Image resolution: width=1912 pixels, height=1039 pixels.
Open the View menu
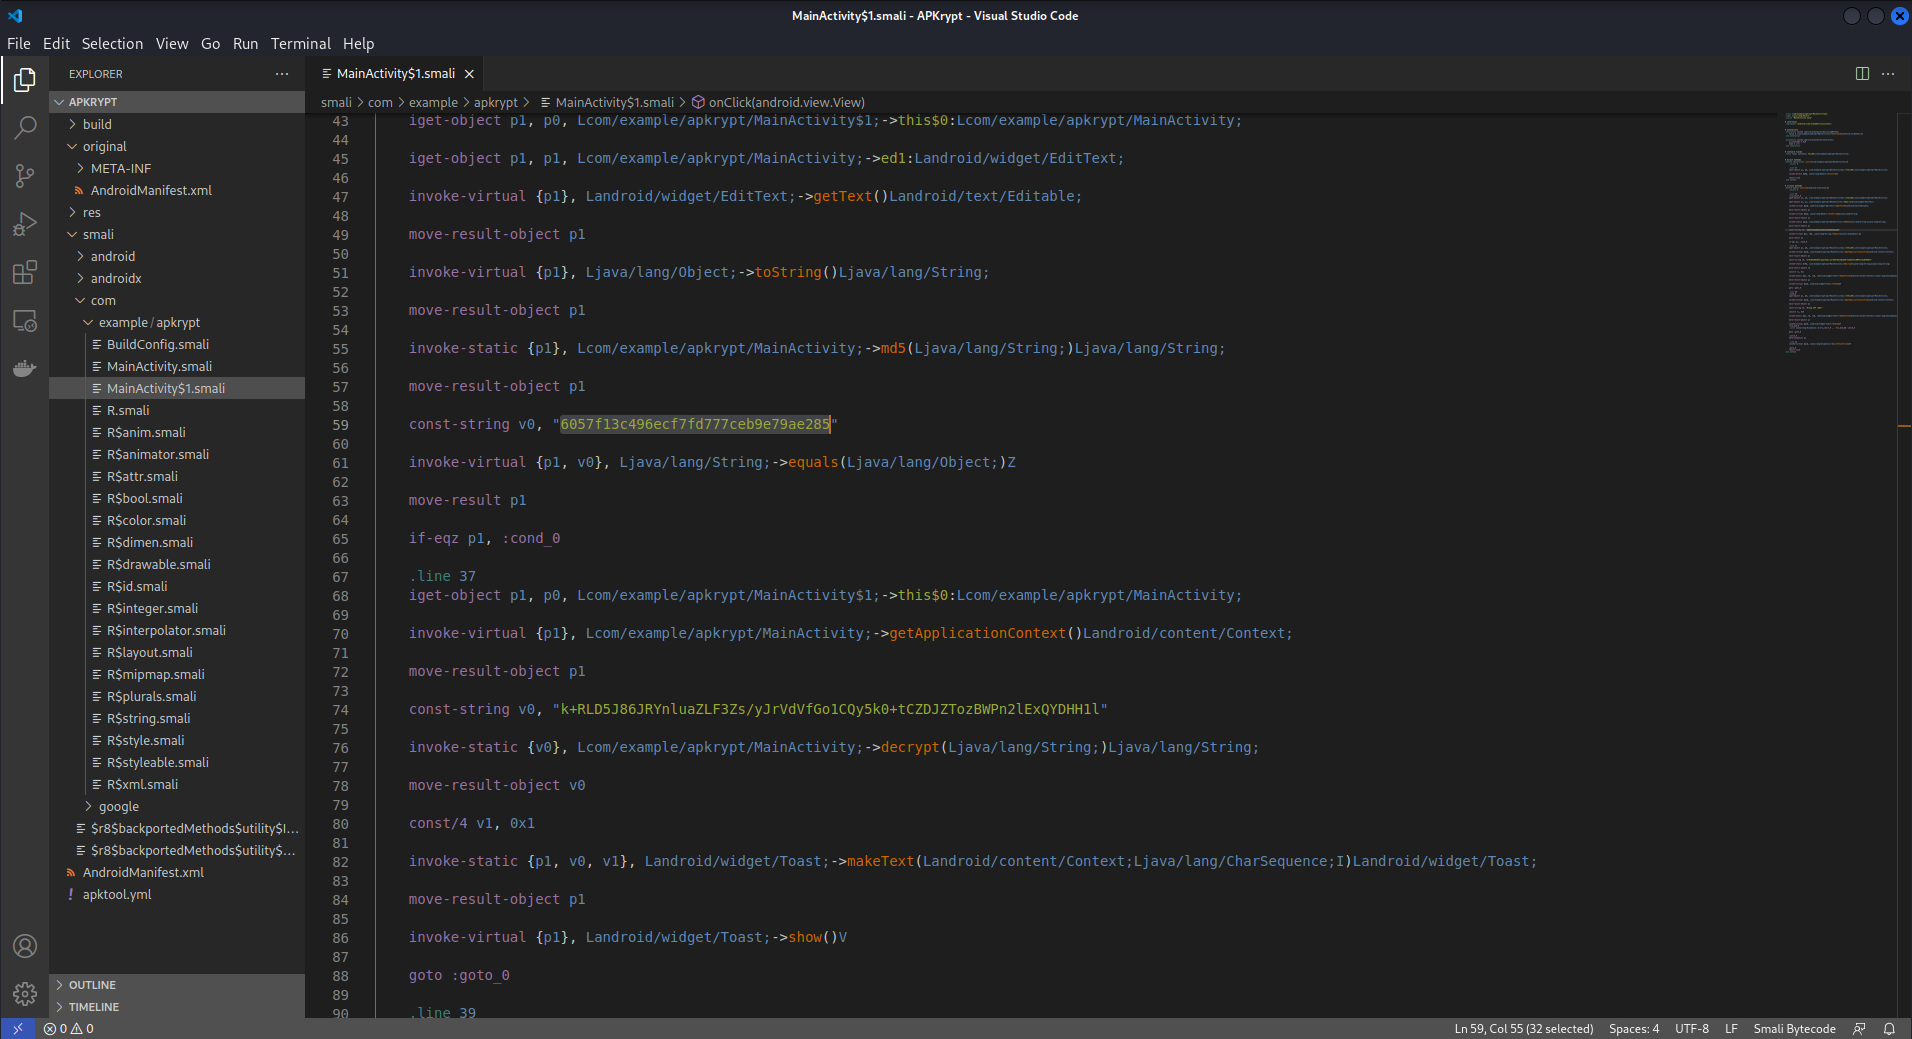click(x=172, y=44)
